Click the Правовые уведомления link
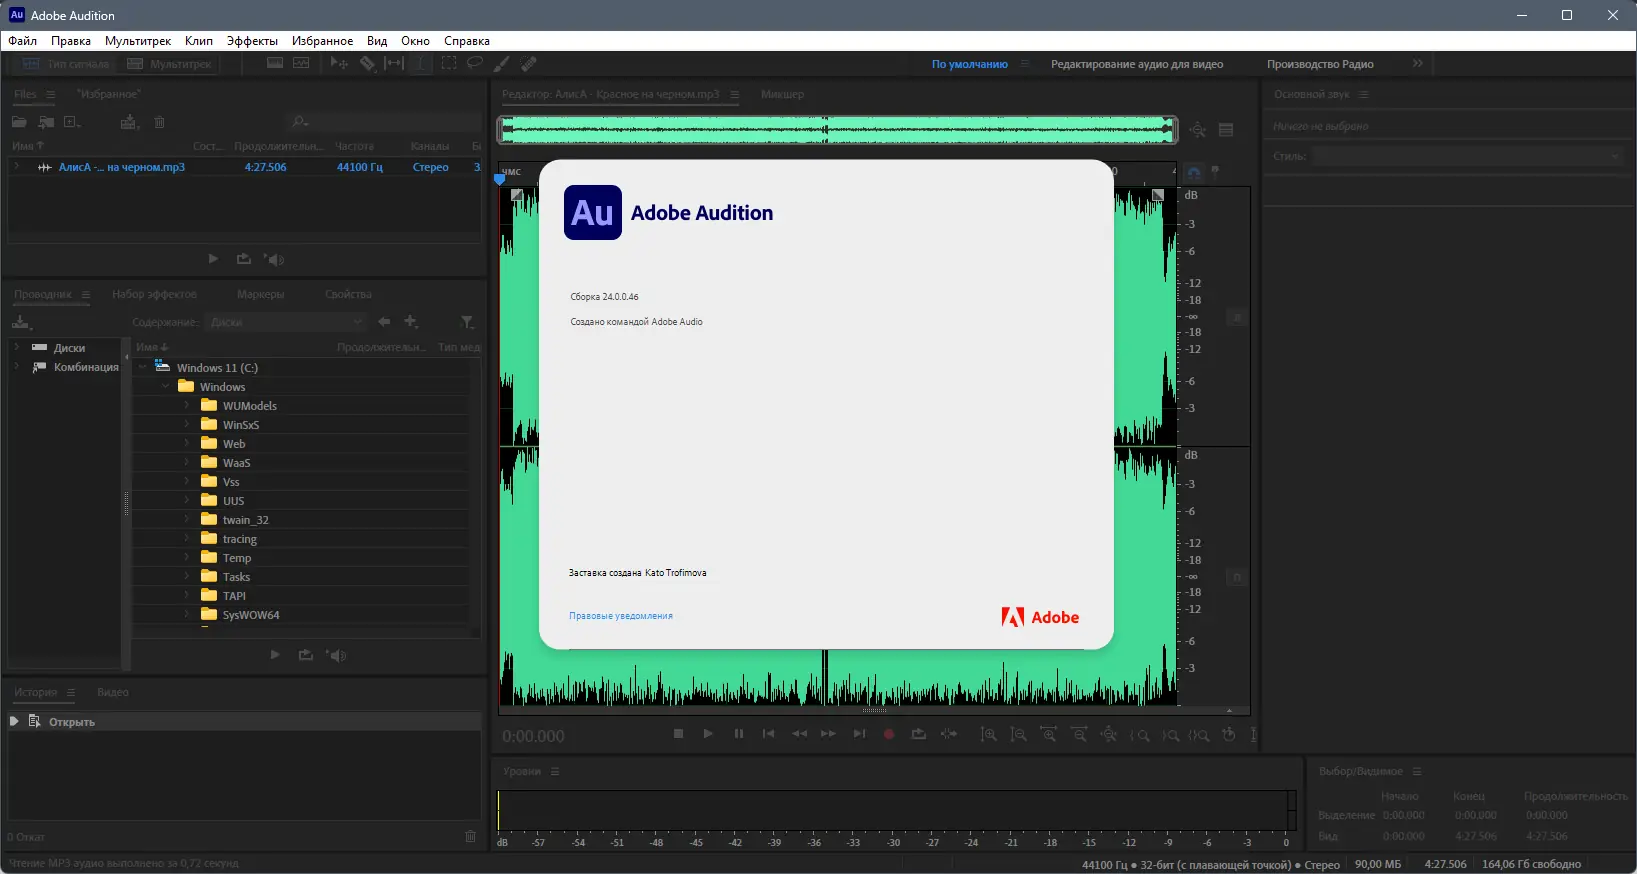Image resolution: width=1637 pixels, height=874 pixels. coord(620,616)
